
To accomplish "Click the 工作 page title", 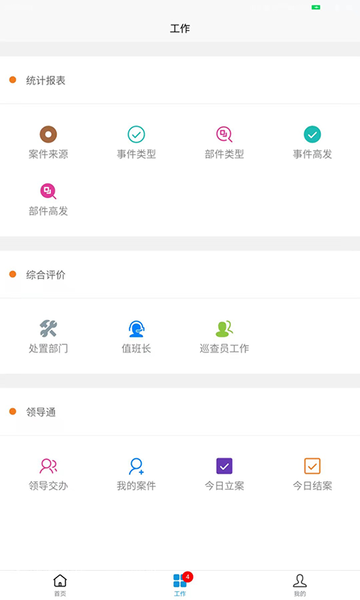I will point(180,28).
